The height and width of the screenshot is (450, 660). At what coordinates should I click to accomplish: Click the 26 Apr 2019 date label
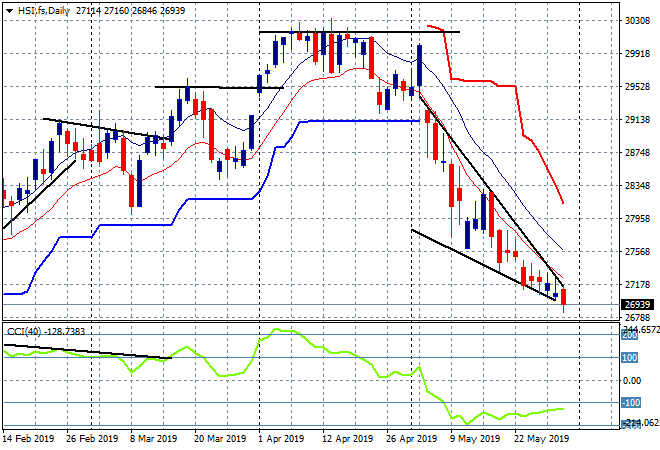(x=411, y=439)
